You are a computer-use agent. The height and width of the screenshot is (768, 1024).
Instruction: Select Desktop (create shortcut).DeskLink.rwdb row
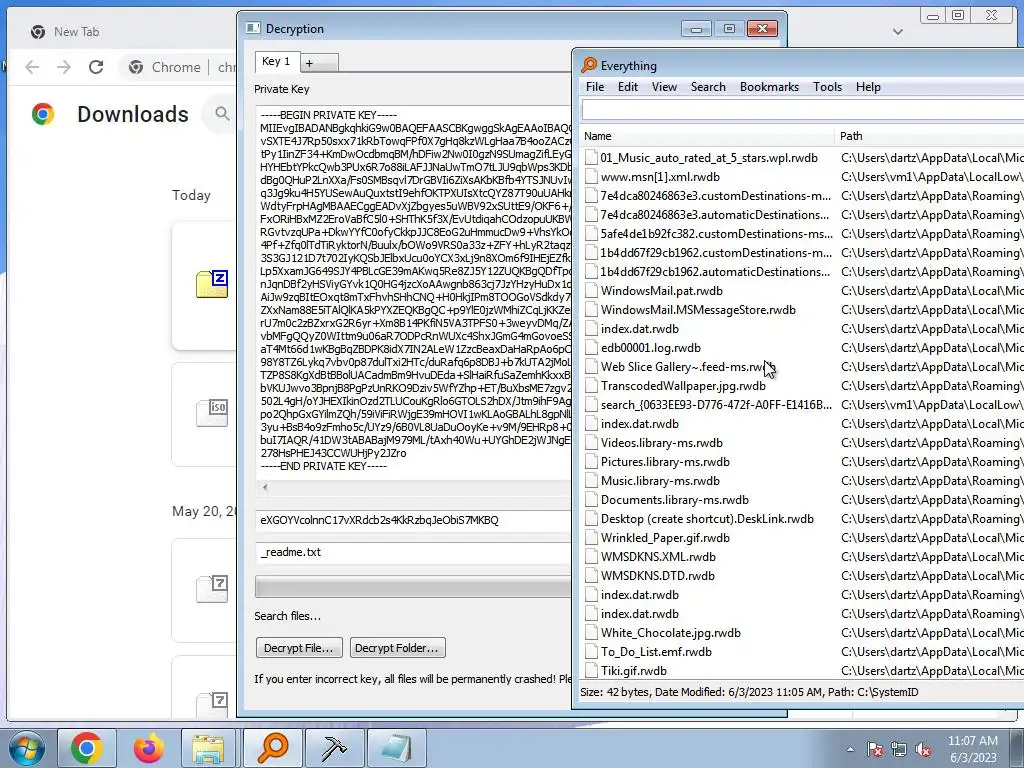click(707, 519)
